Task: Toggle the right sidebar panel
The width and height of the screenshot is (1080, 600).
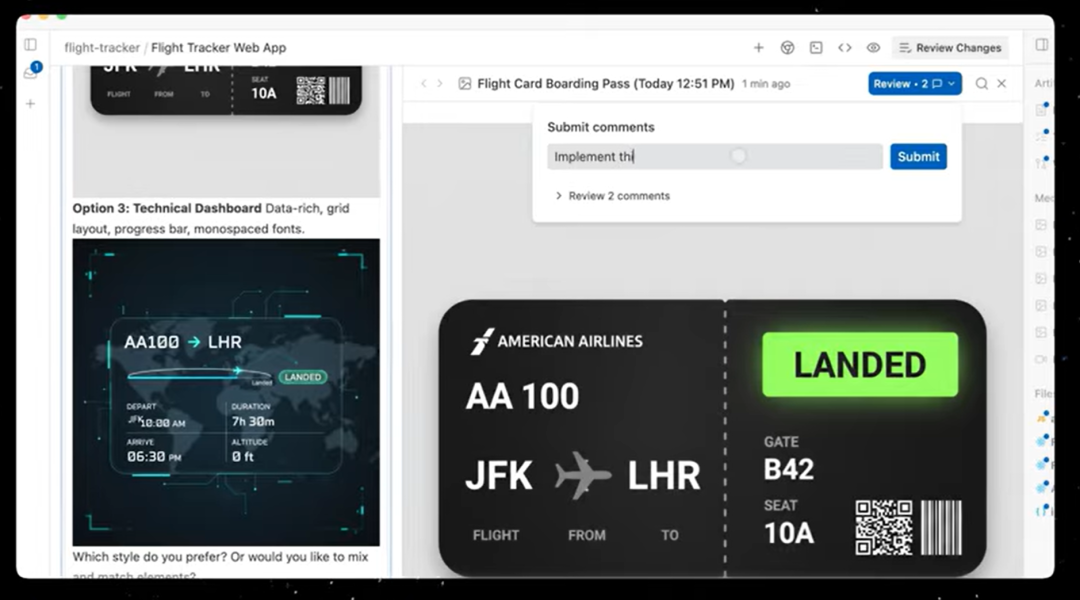Action: 1042,45
